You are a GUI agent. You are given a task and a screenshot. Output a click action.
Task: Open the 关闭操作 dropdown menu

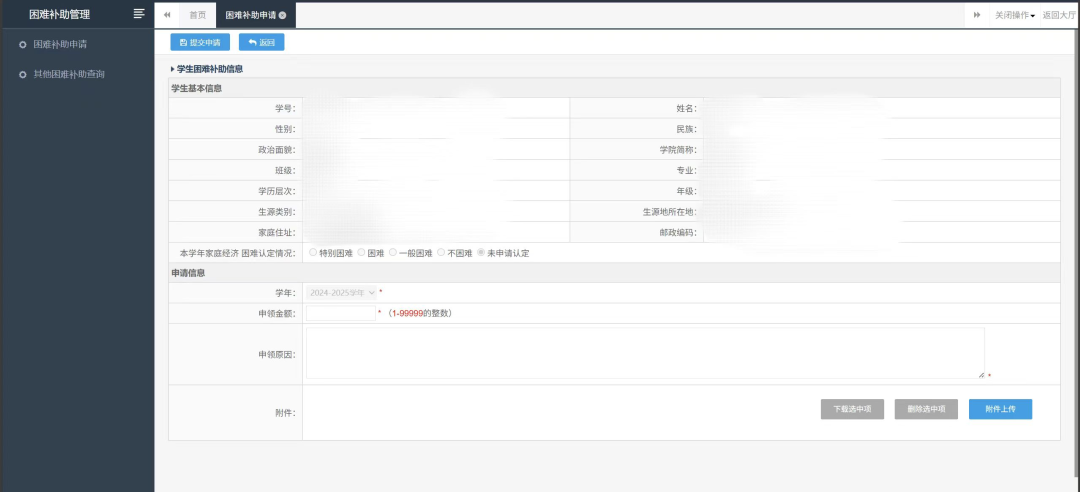coord(1015,15)
